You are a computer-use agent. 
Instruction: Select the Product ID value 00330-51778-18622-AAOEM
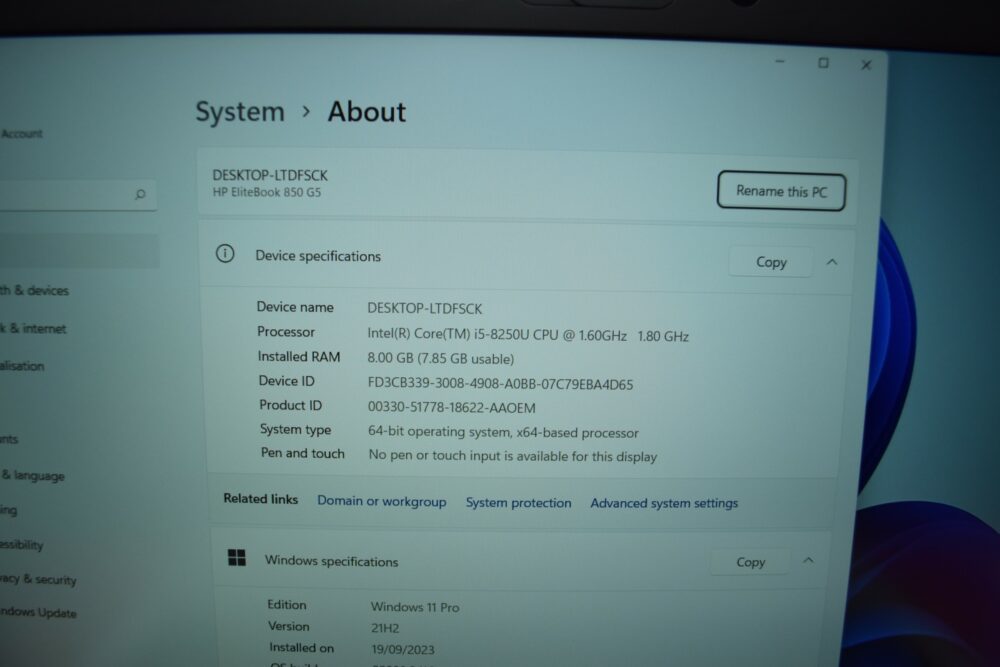452,407
